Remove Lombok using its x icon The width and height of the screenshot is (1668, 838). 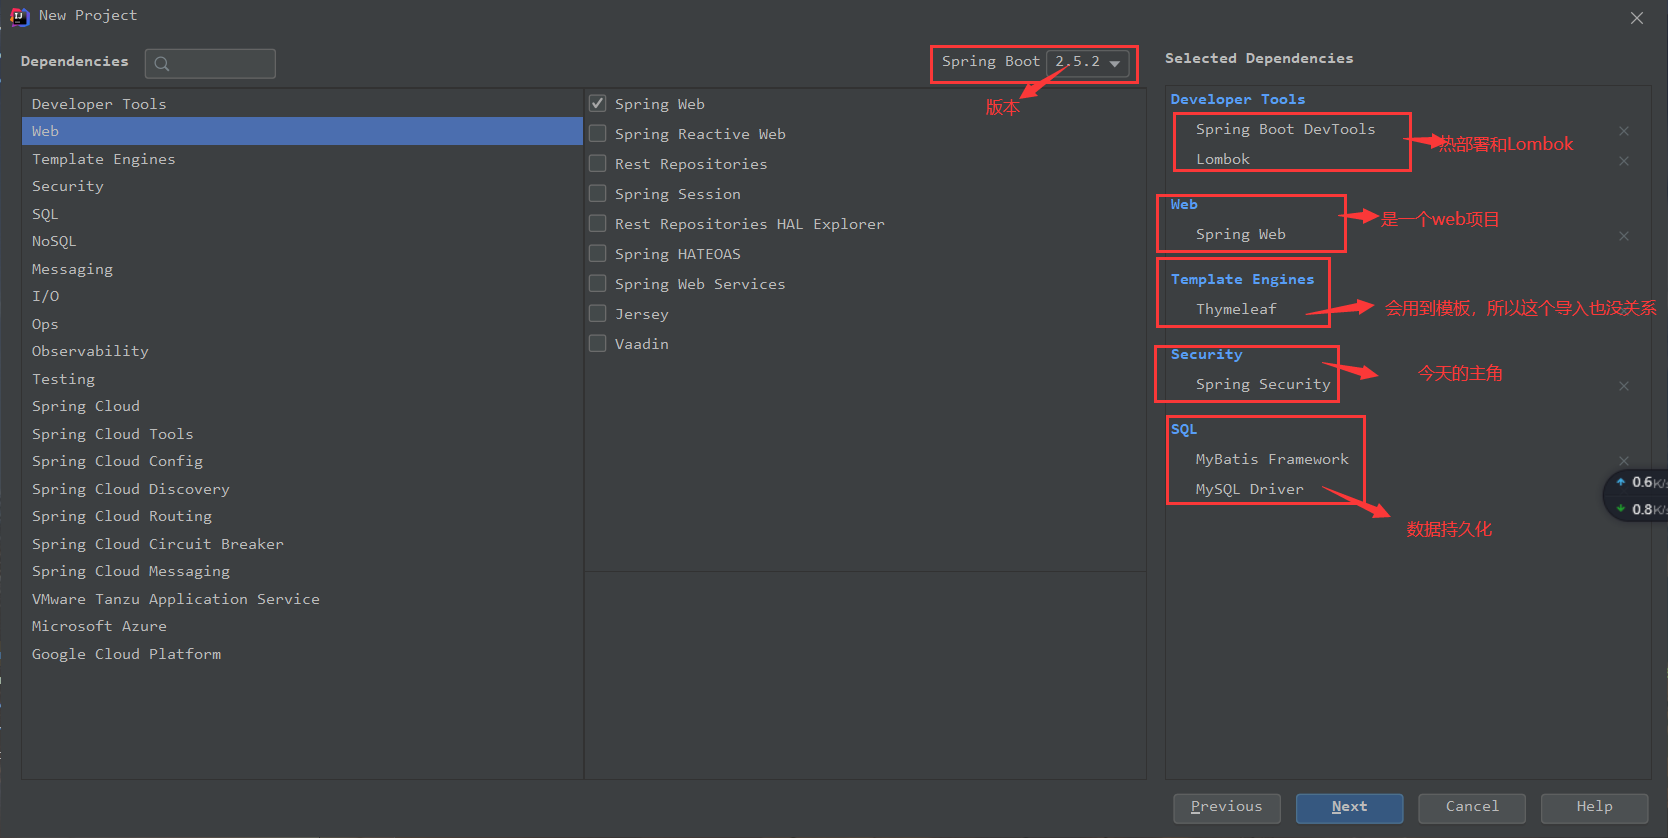(x=1624, y=161)
